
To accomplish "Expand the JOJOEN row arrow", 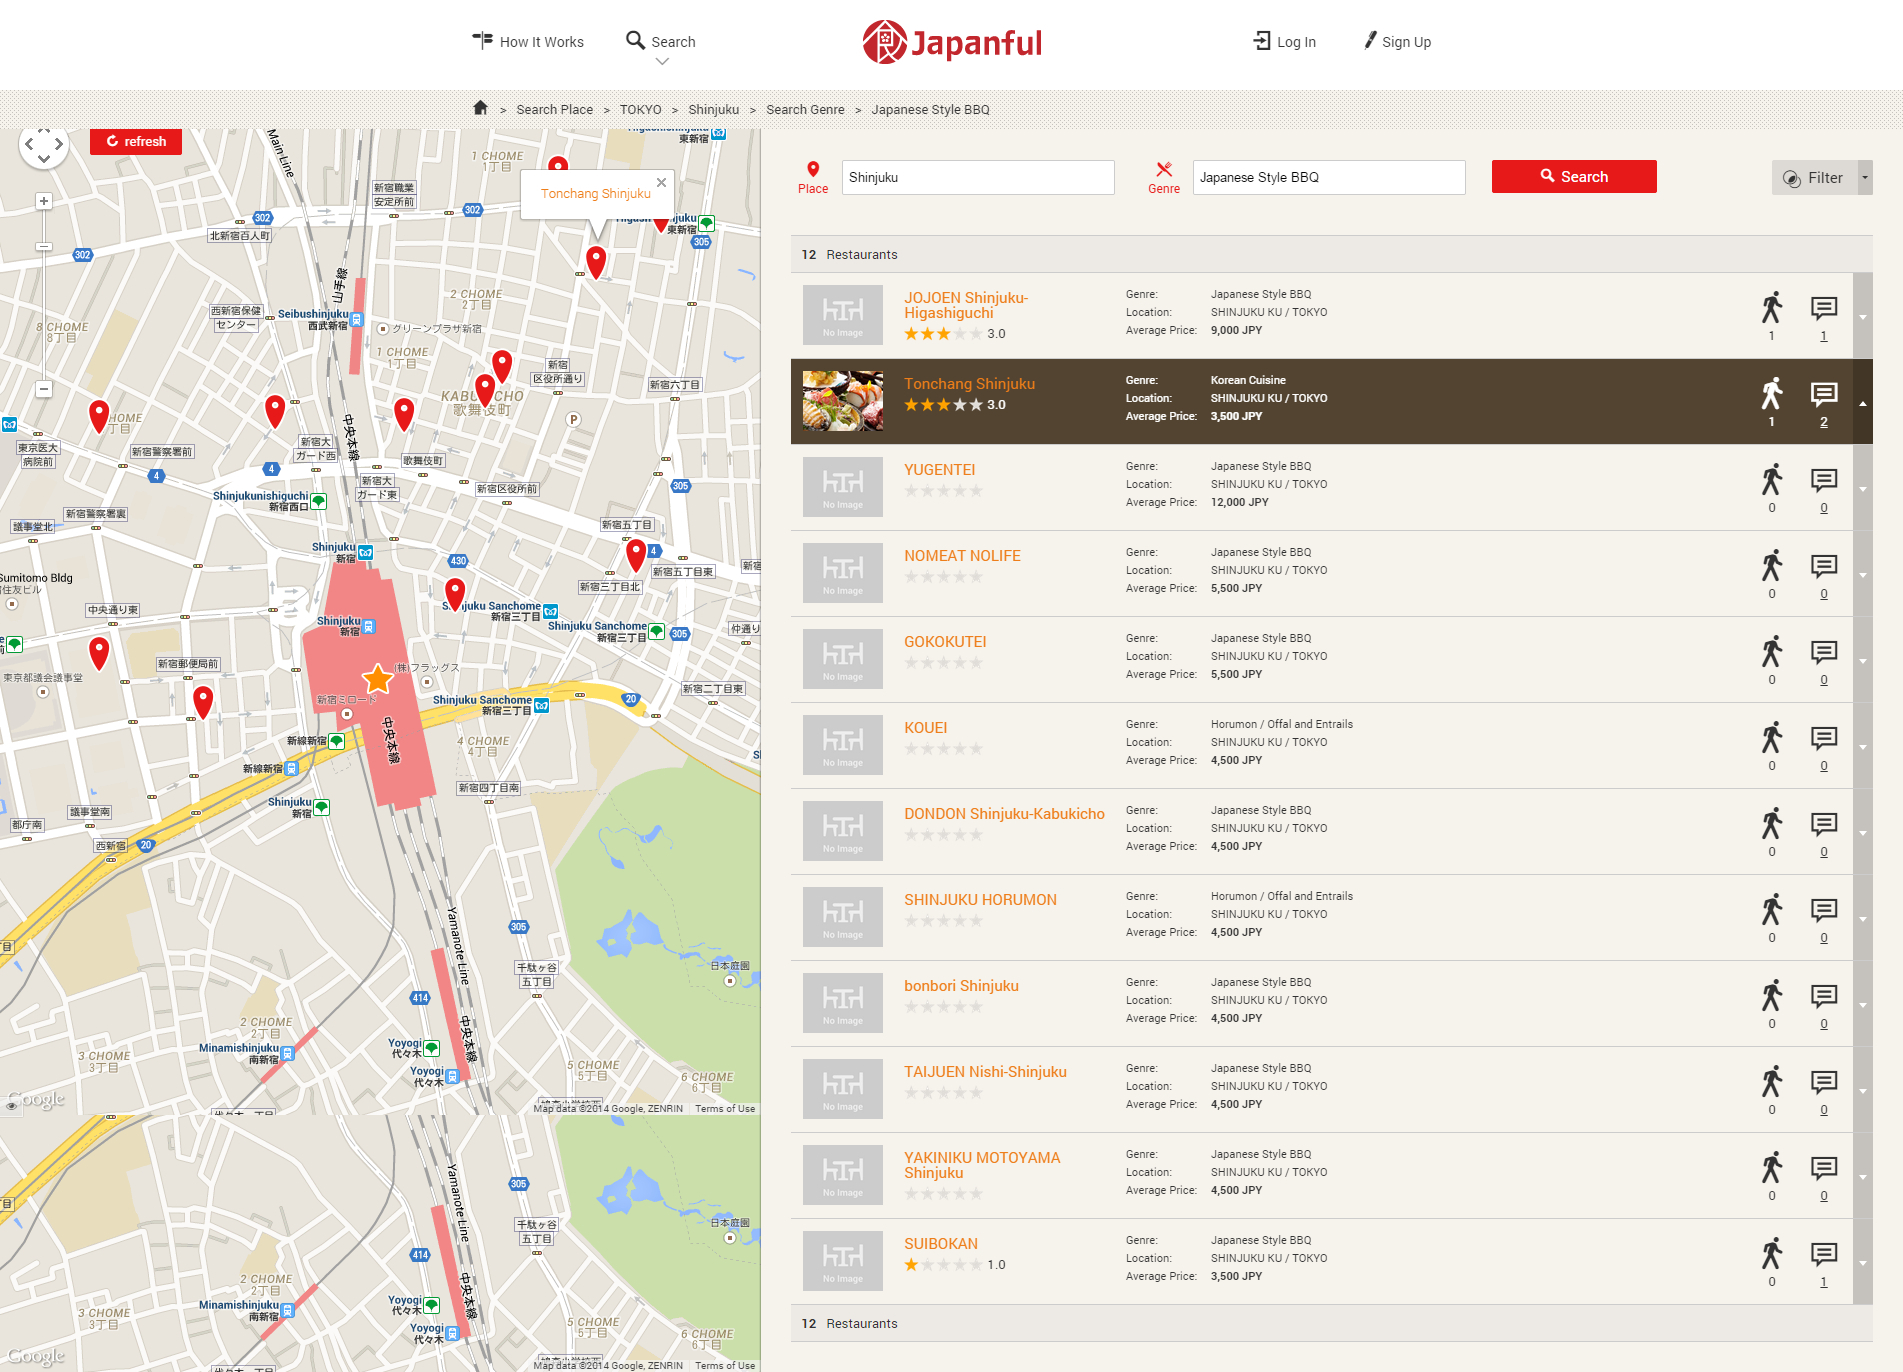I will pyautogui.click(x=1863, y=316).
